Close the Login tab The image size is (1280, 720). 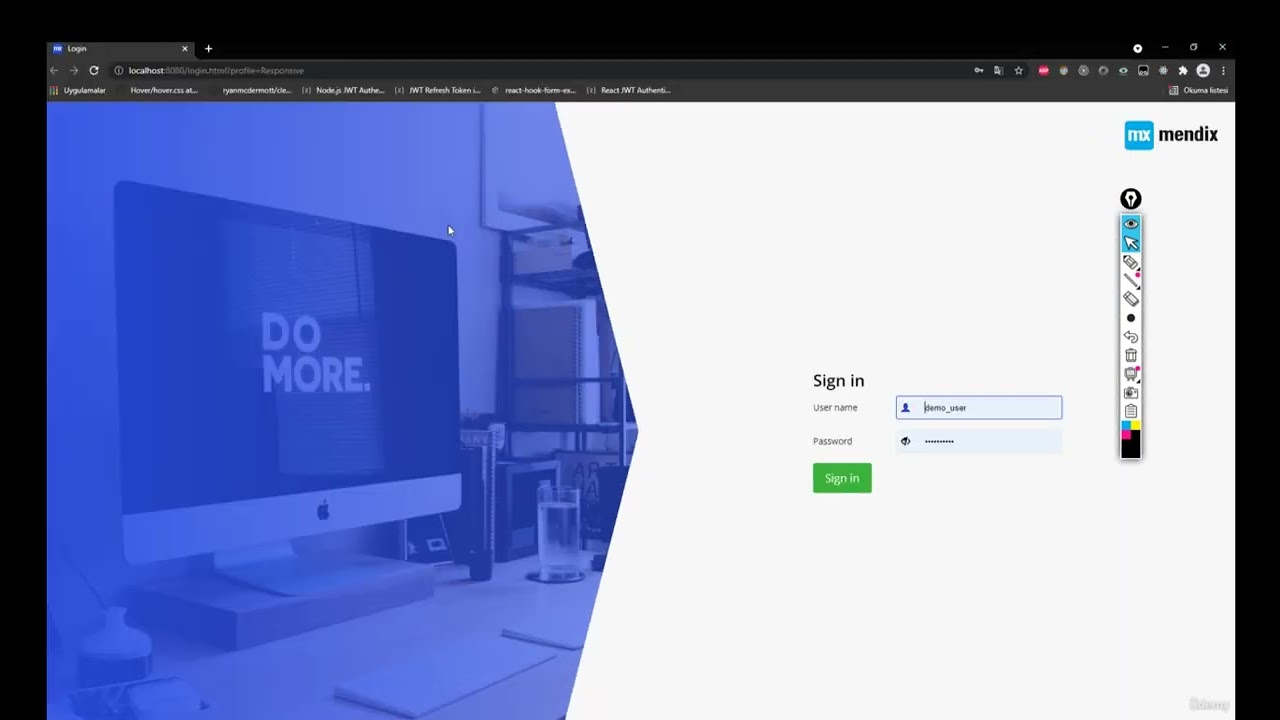184,48
